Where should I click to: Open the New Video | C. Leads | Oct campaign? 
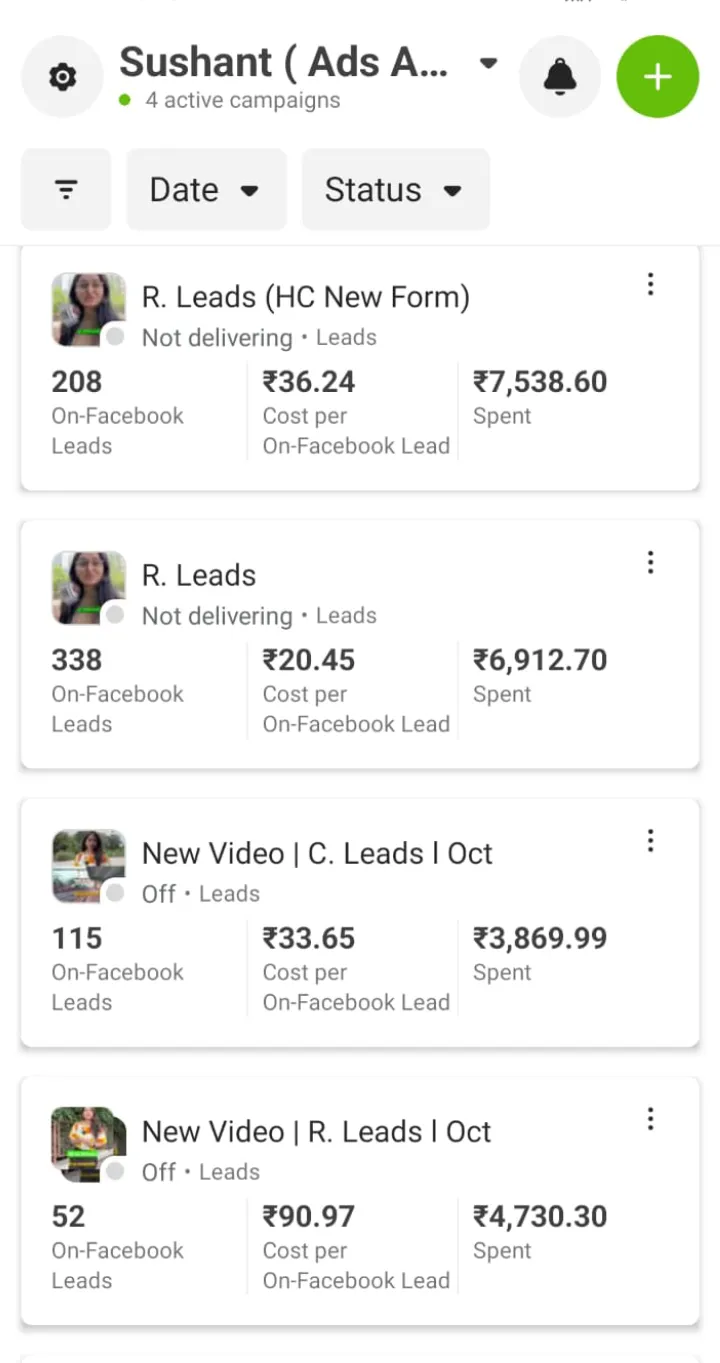[x=317, y=853]
